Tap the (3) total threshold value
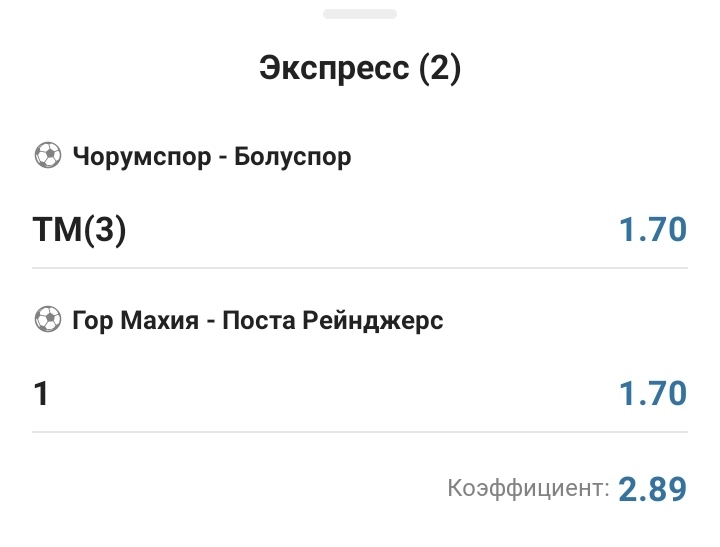 point(105,230)
